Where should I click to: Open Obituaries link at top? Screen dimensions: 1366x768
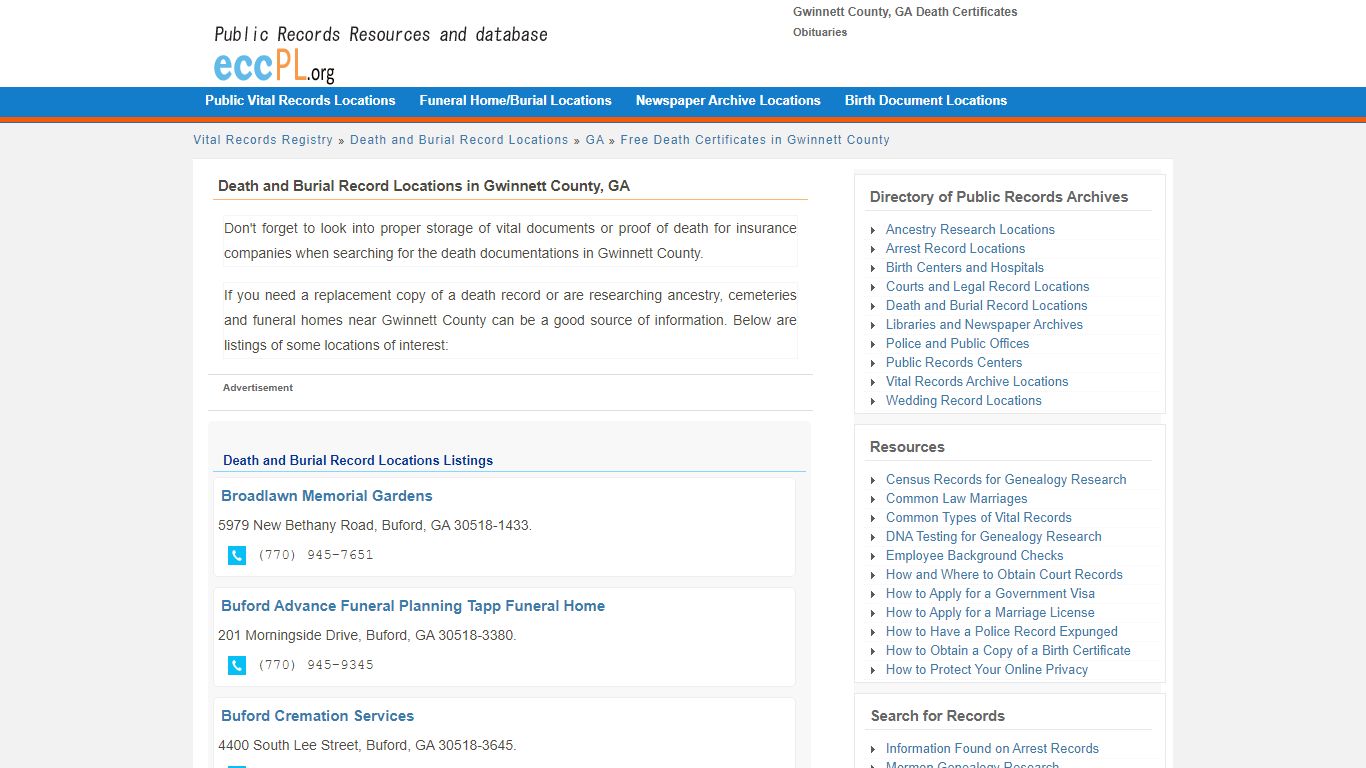(820, 32)
